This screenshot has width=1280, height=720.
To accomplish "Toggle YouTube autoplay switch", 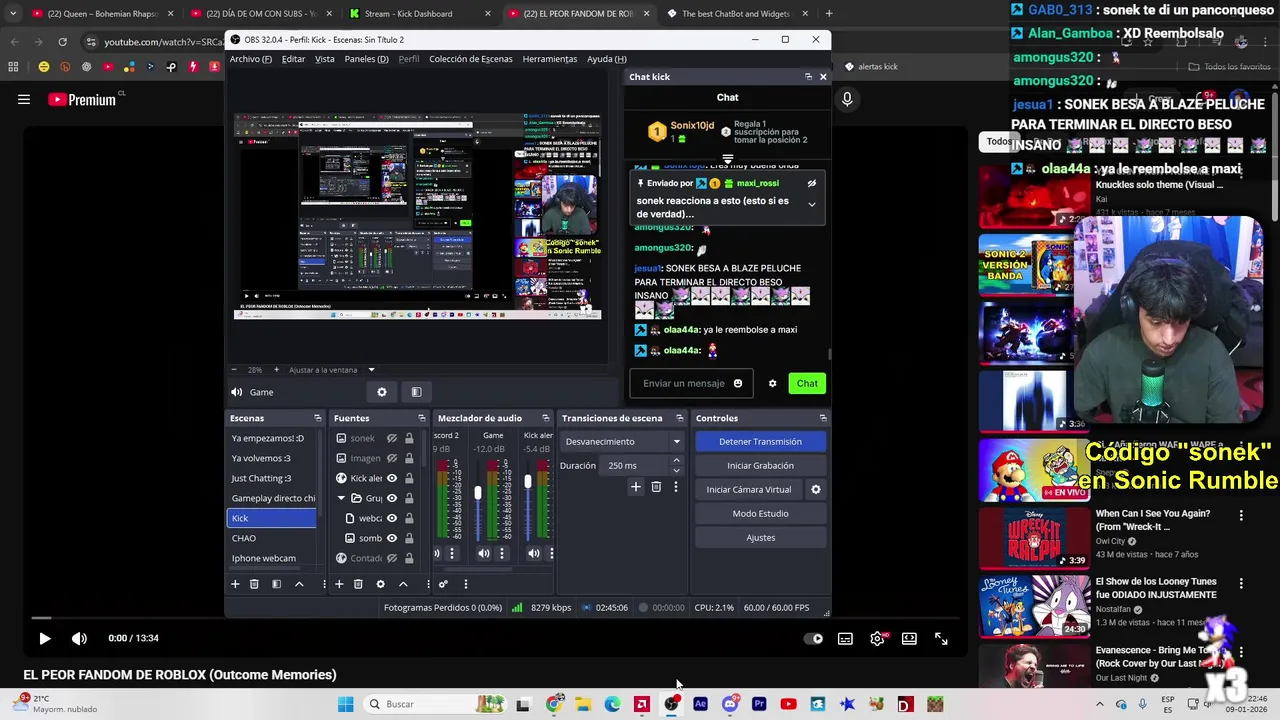I will click(814, 638).
